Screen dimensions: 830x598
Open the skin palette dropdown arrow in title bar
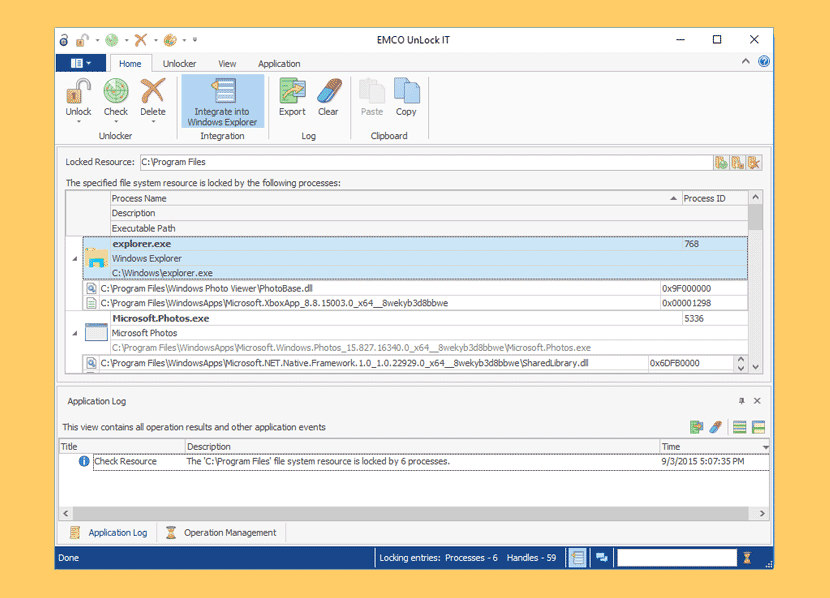[184, 40]
